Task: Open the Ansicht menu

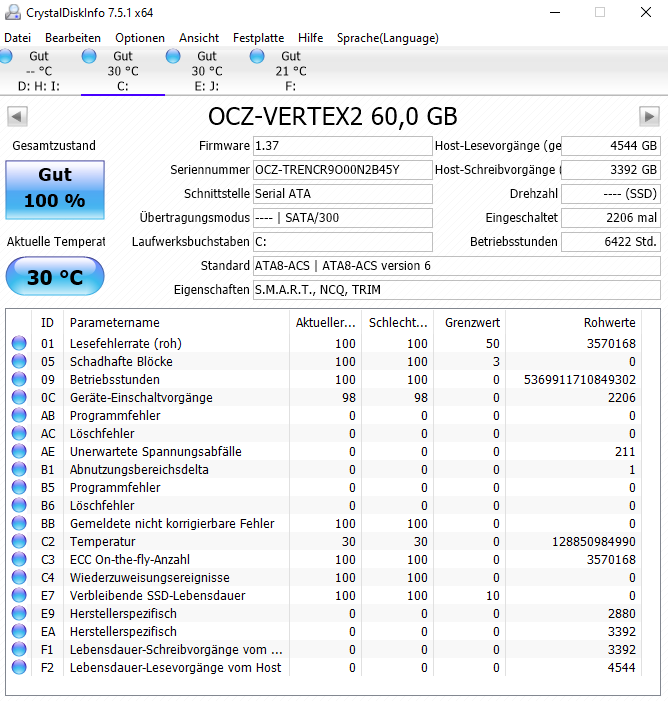Action: pos(199,38)
